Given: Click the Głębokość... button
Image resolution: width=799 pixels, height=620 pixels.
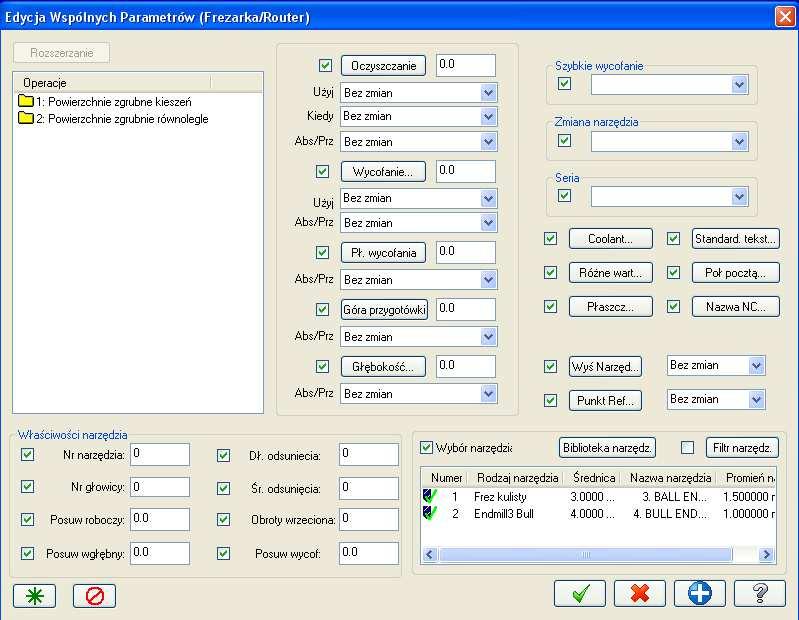Looking at the screenshot, I should click(383, 366).
